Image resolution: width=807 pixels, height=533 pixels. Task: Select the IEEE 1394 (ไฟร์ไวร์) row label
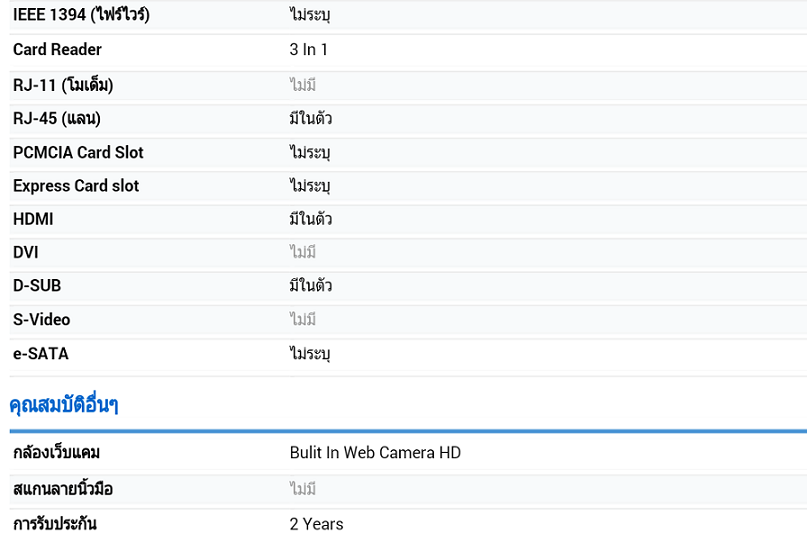pyautogui.click(x=81, y=15)
